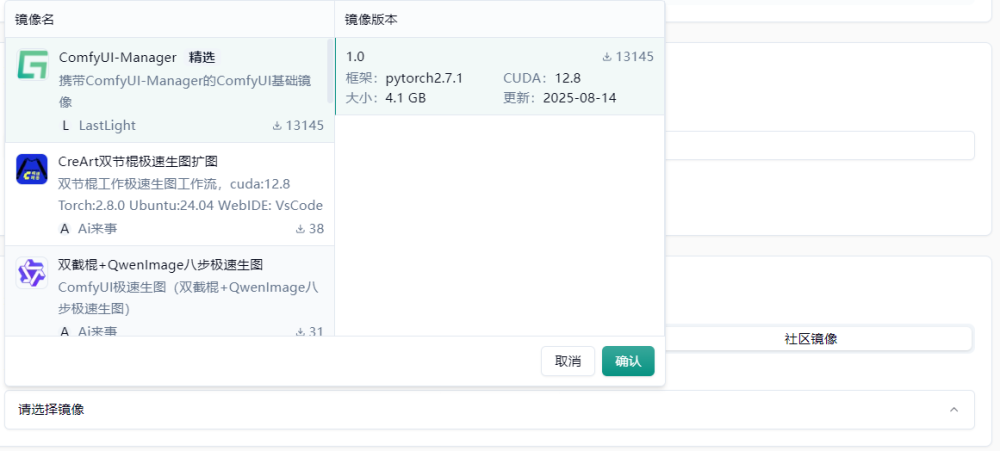Click the LastLight author avatar badge
This screenshot has height=451, width=1000.
pos(65,126)
